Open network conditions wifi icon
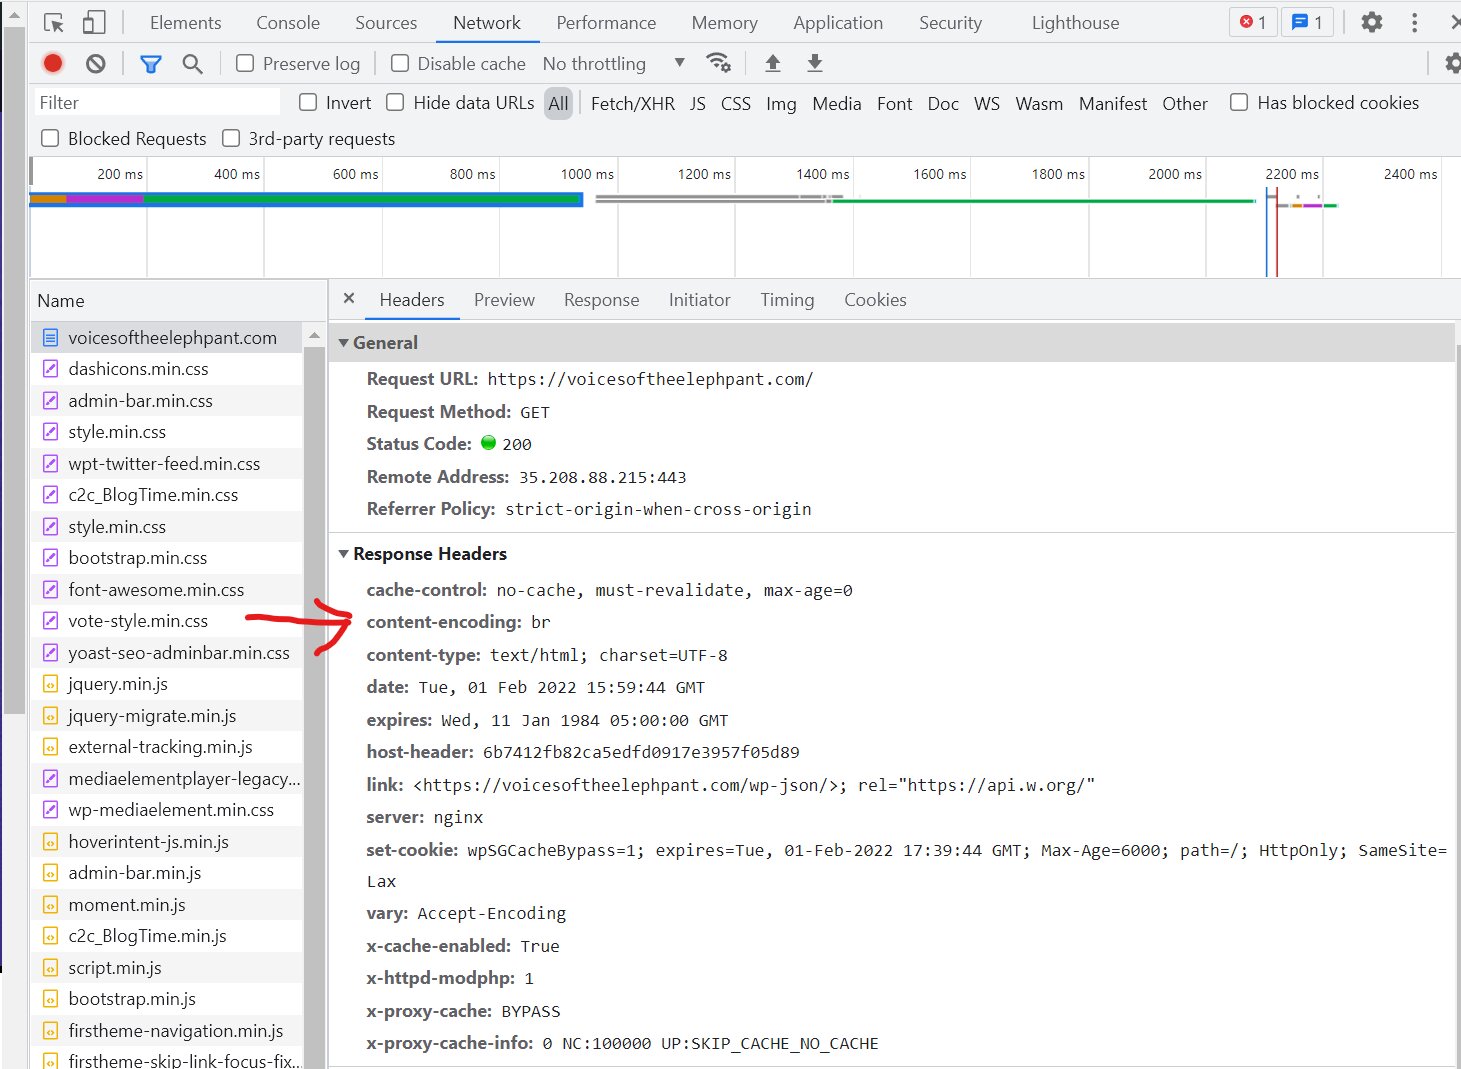 click(718, 63)
